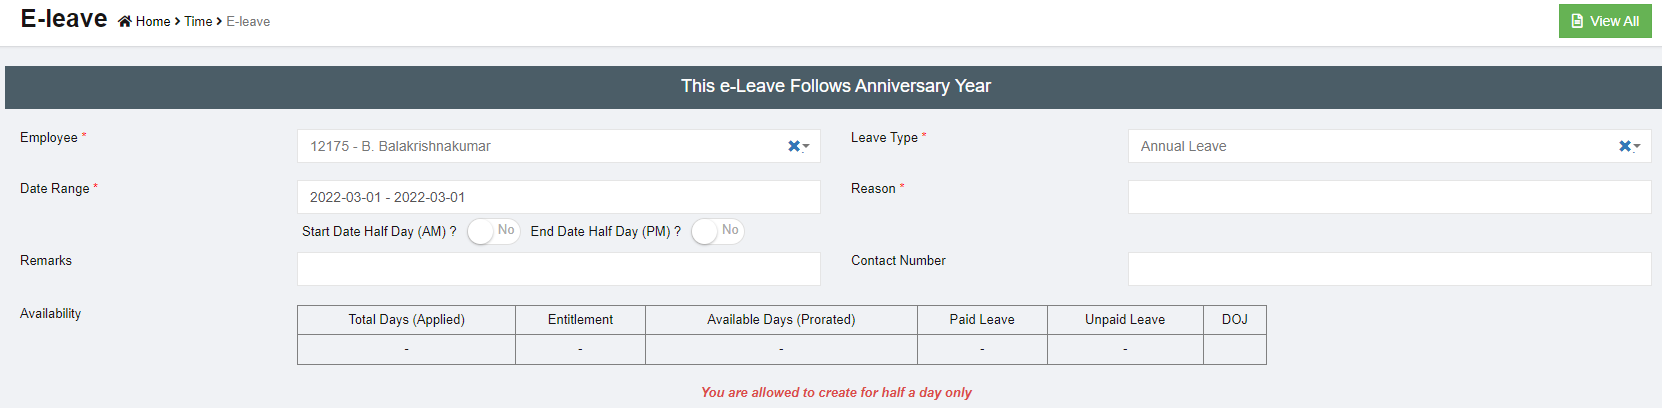Image resolution: width=1662 pixels, height=408 pixels.
Task: Click into the Remarks input box
Action: (558, 269)
